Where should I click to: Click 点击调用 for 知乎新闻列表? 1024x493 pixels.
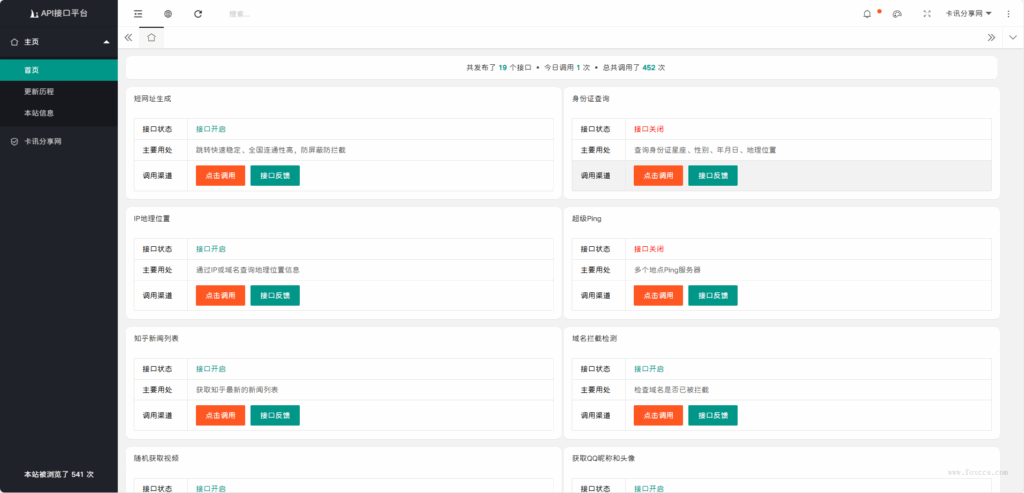[x=220, y=415]
